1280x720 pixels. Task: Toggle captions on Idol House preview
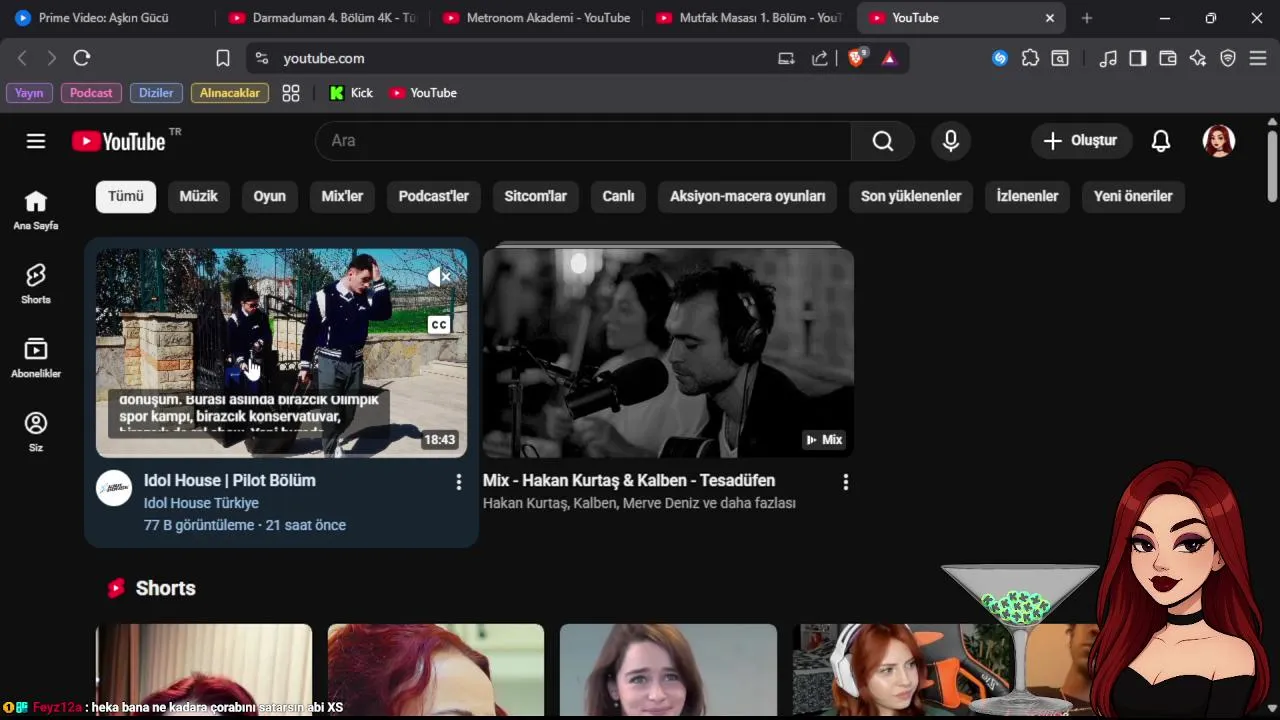[x=439, y=324]
